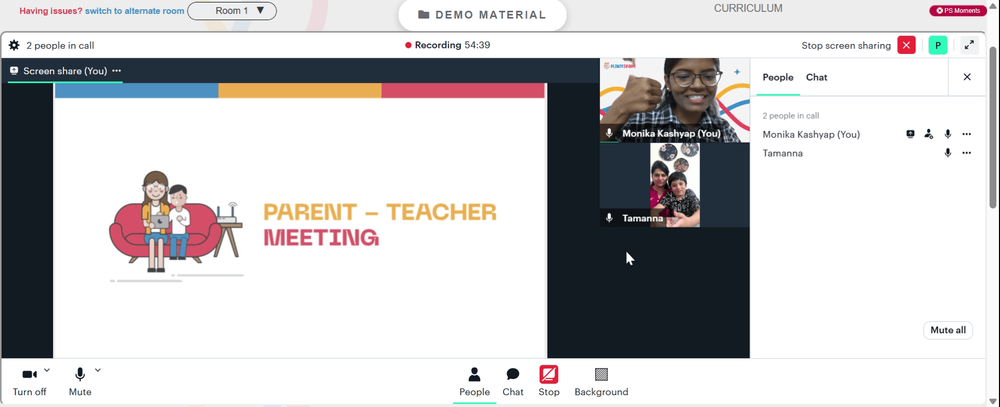Click the switch to alternate room link
Viewport: 1000px width, 407px height.
click(135, 11)
